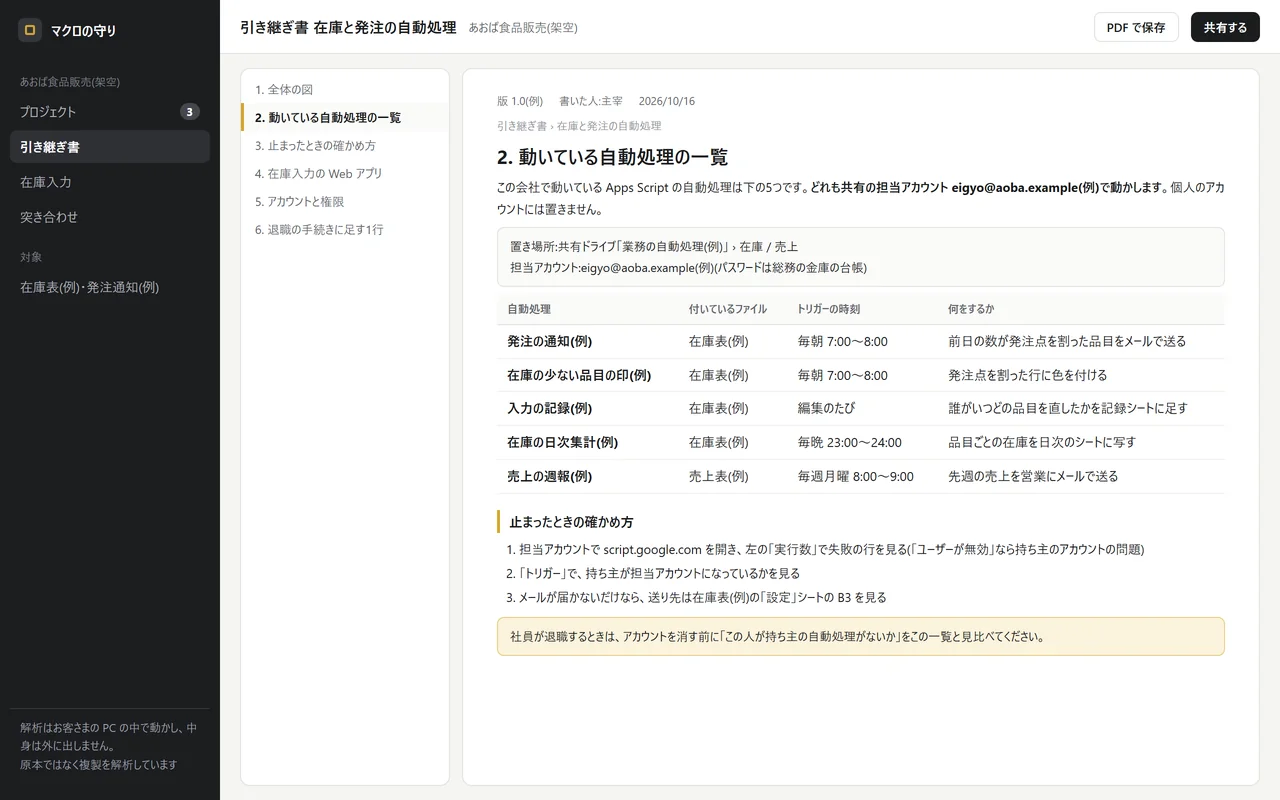The width and height of the screenshot is (1280, 800).
Task: Go to section 5. アカウントと権限
Action: [x=345, y=202]
